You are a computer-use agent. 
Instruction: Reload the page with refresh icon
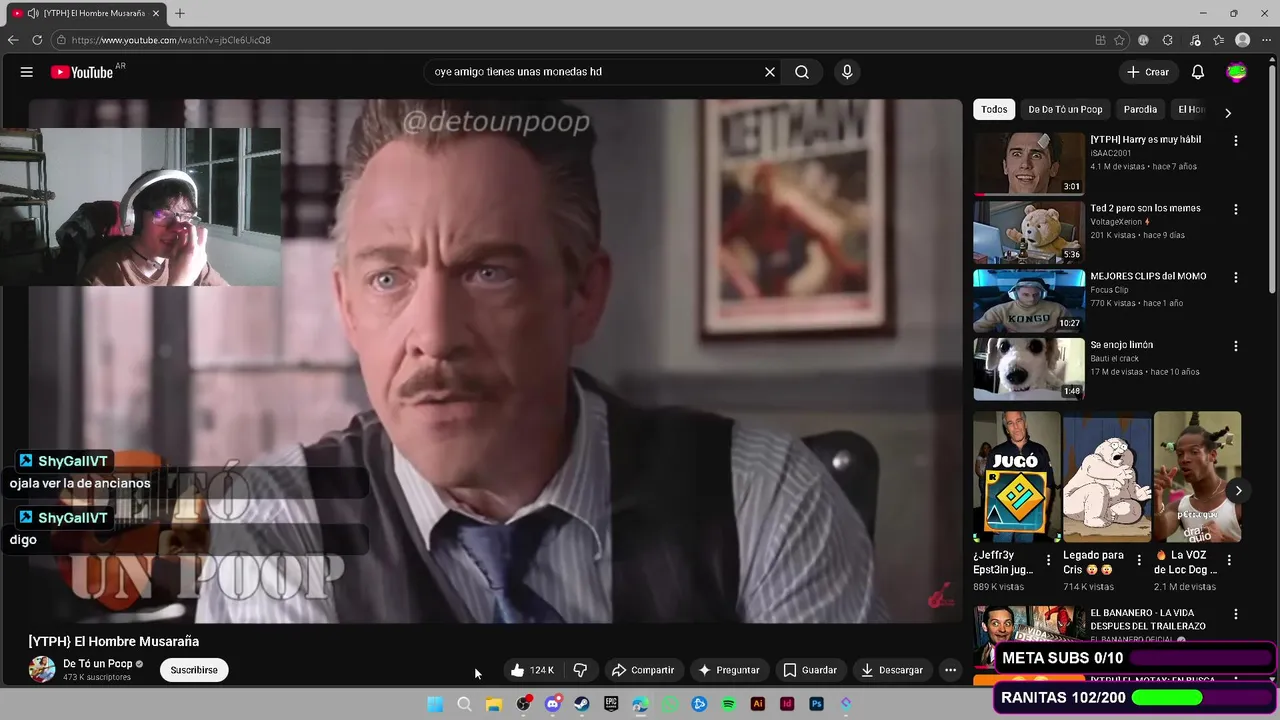coord(37,40)
